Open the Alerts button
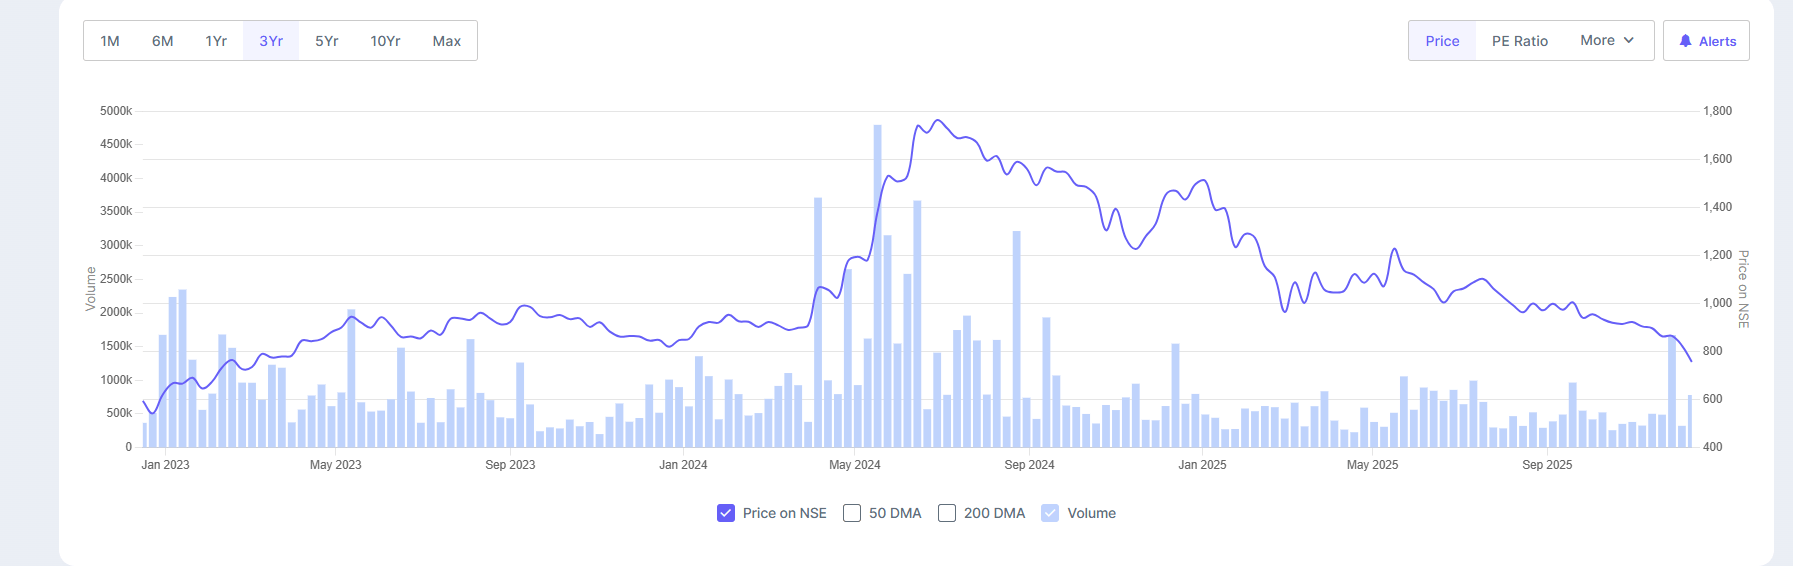Viewport: 1793px width, 566px height. [1706, 41]
